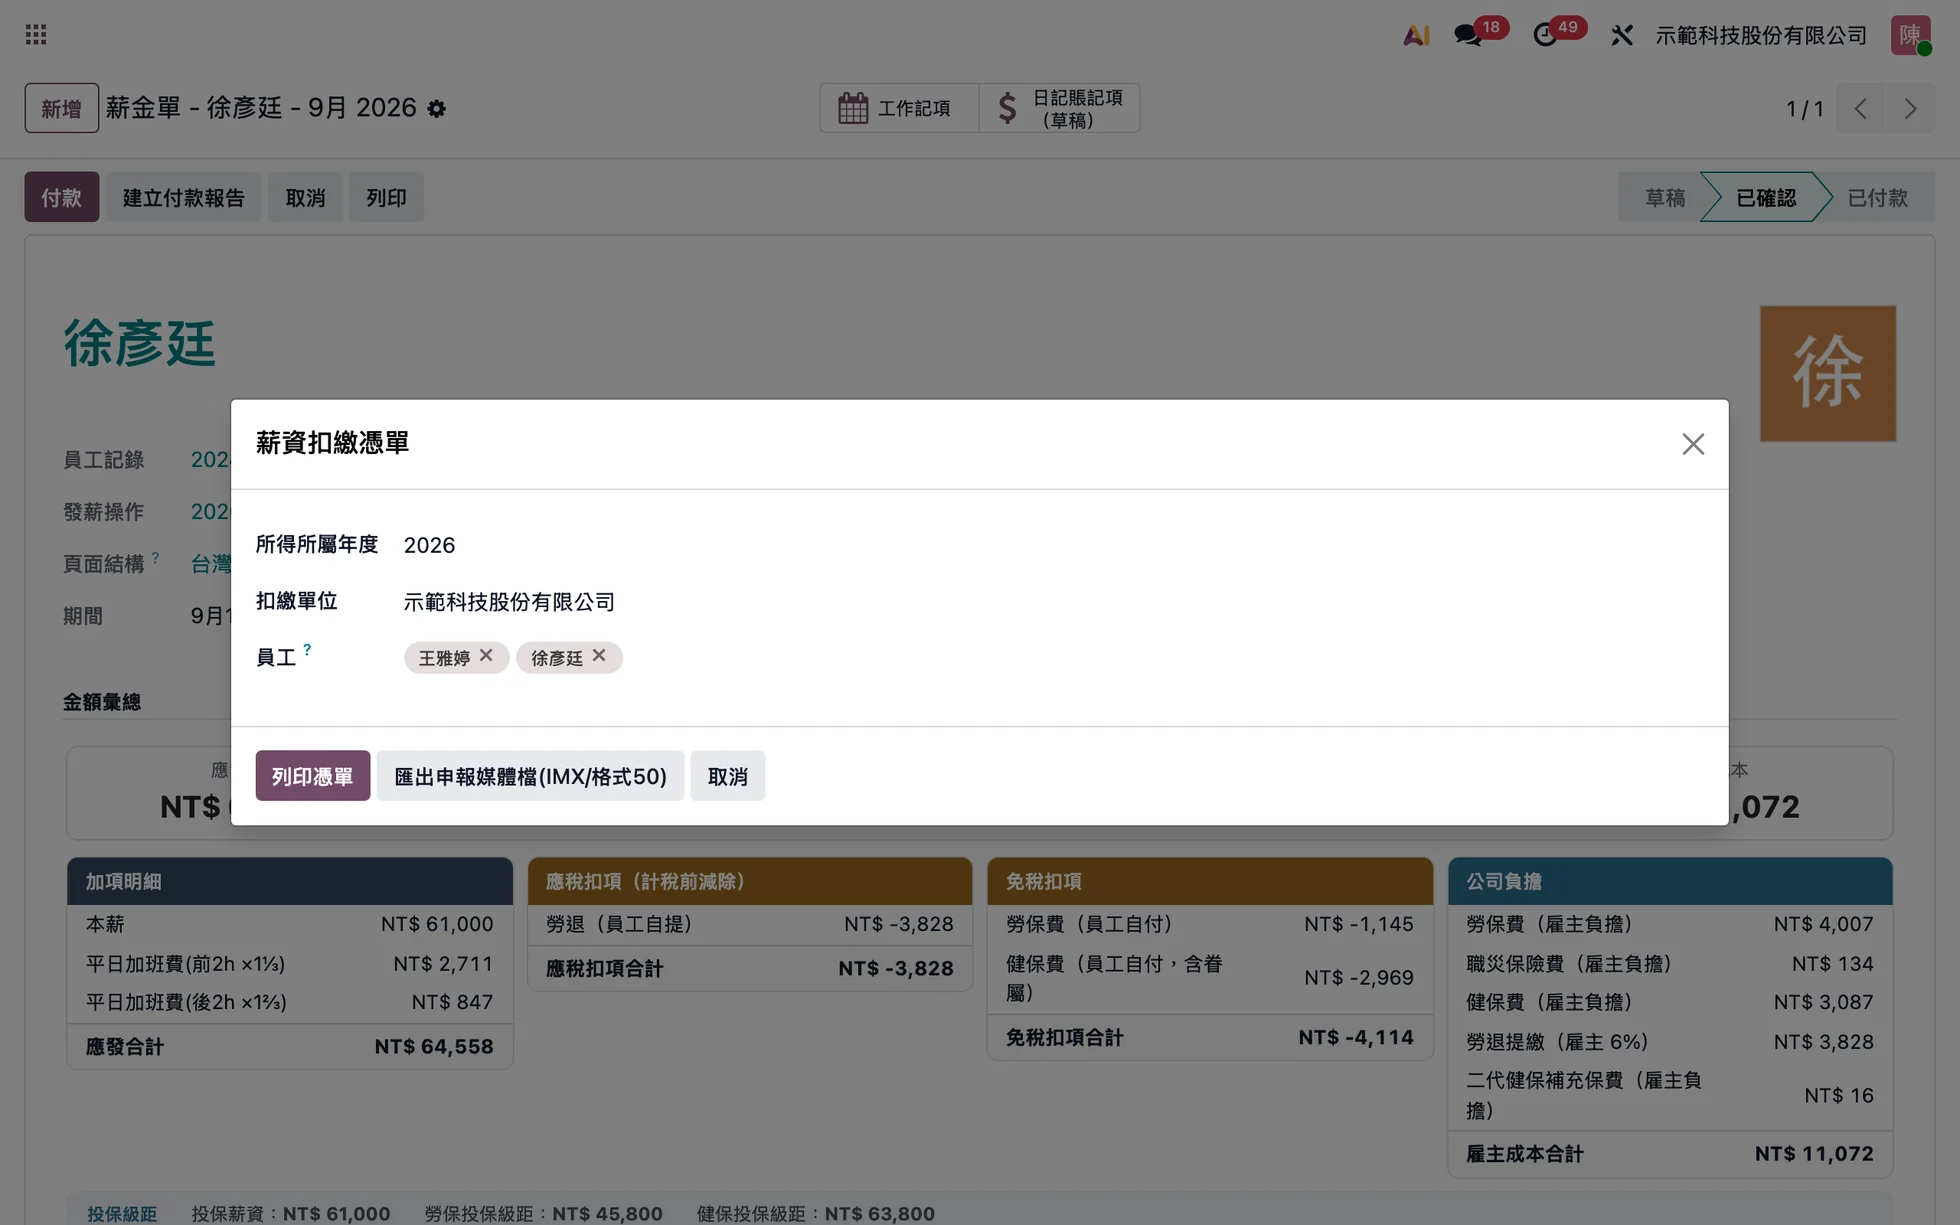Click 健保投保級距：NT$ 63,800 text
Screen dimensions: 1960x1225
[816, 1214]
